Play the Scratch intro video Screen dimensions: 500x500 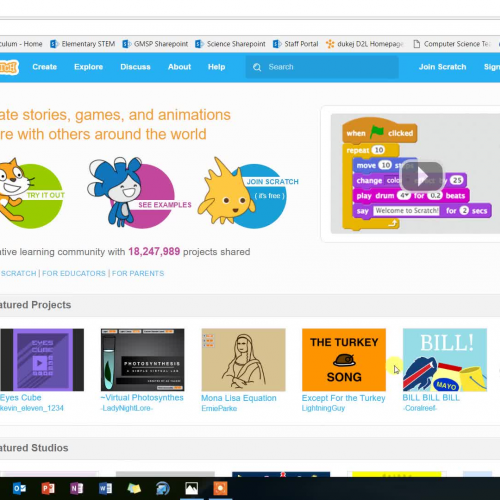(422, 175)
